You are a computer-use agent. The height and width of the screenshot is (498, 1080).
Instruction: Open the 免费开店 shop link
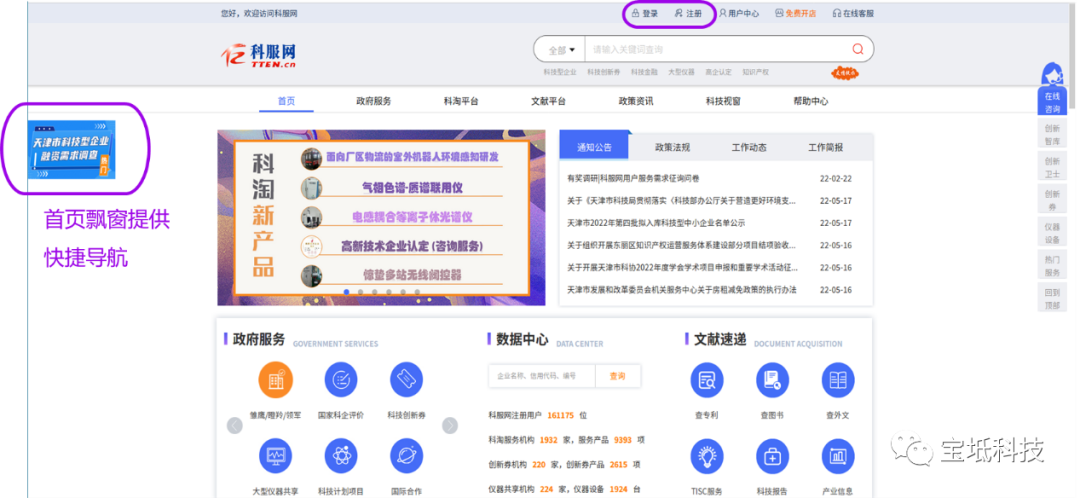tap(796, 13)
